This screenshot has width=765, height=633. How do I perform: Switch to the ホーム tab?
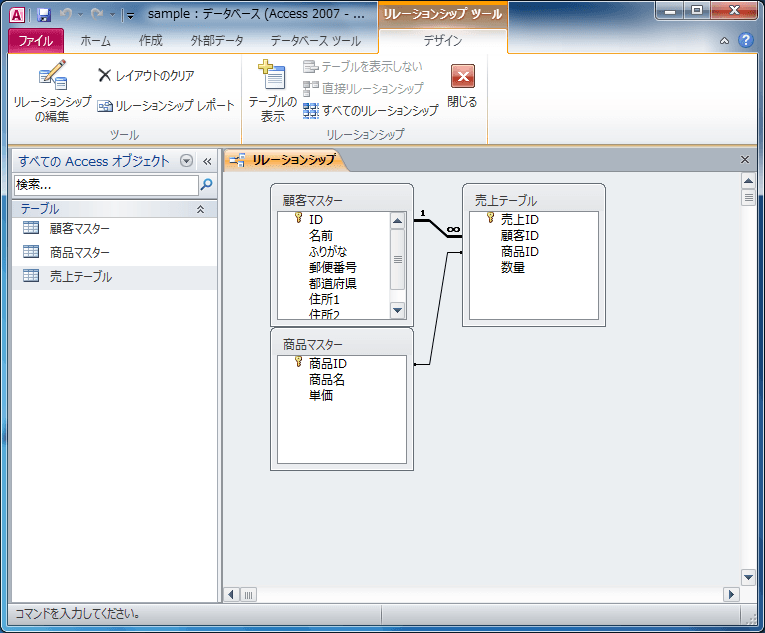click(x=95, y=41)
